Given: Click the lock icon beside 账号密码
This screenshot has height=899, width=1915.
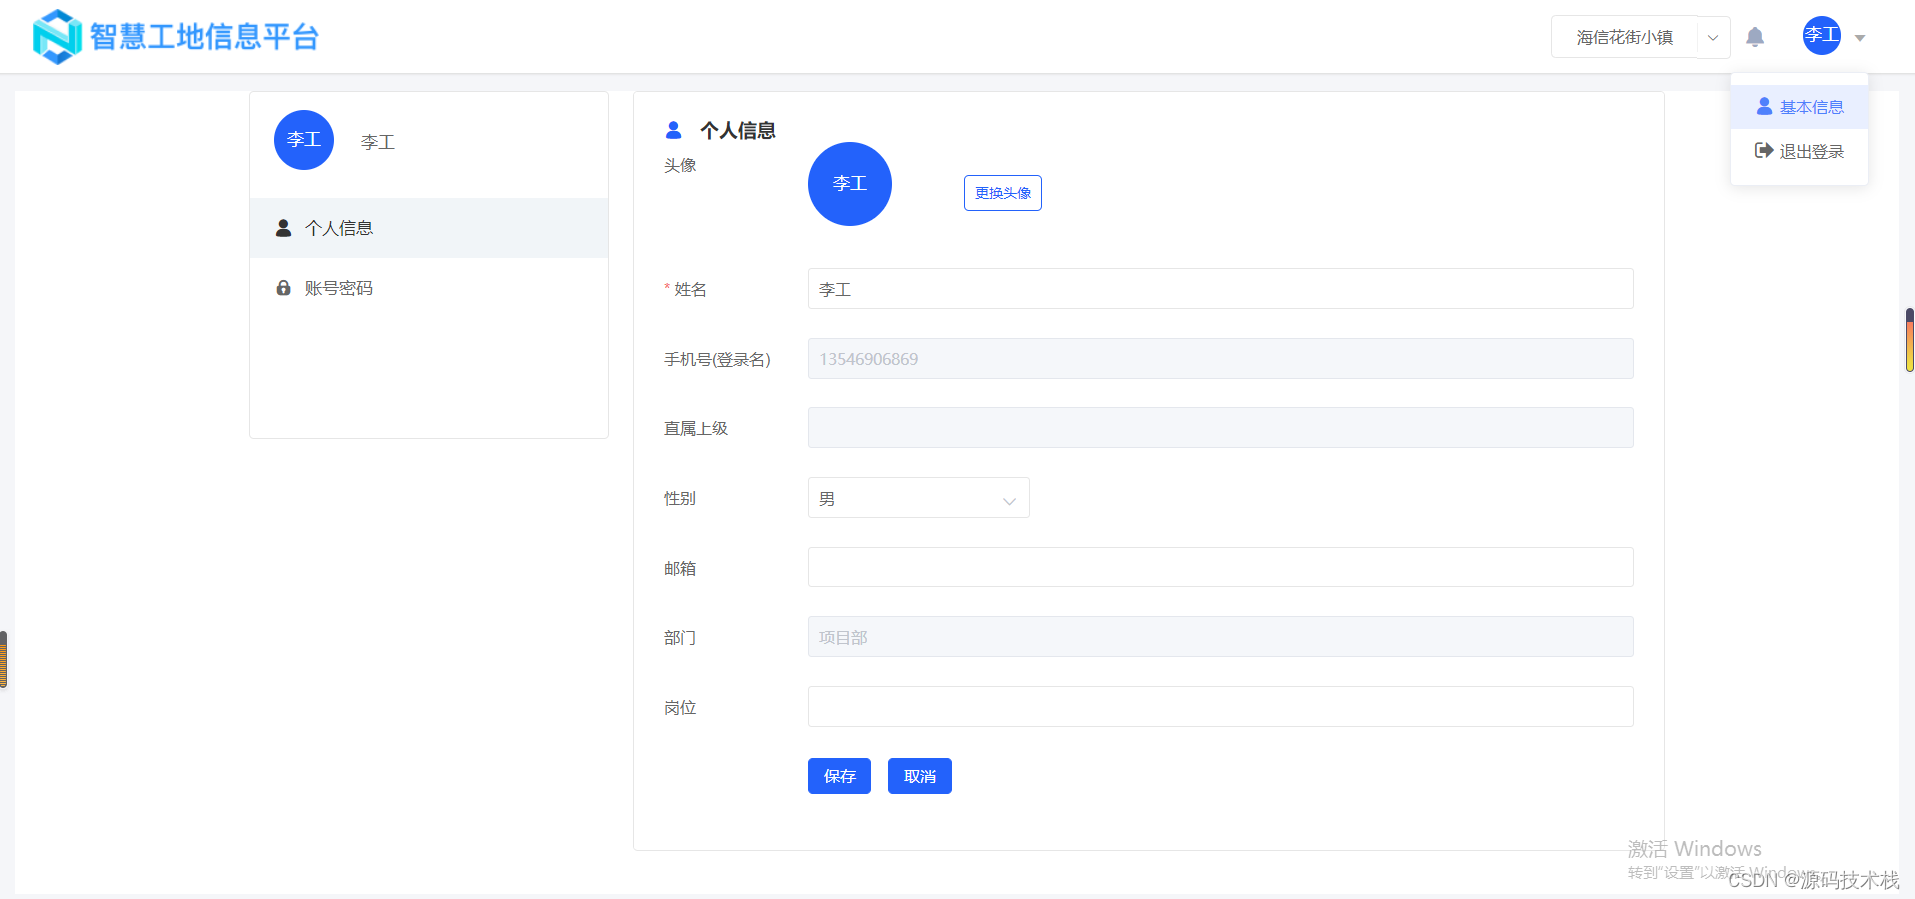Looking at the screenshot, I should (x=284, y=288).
